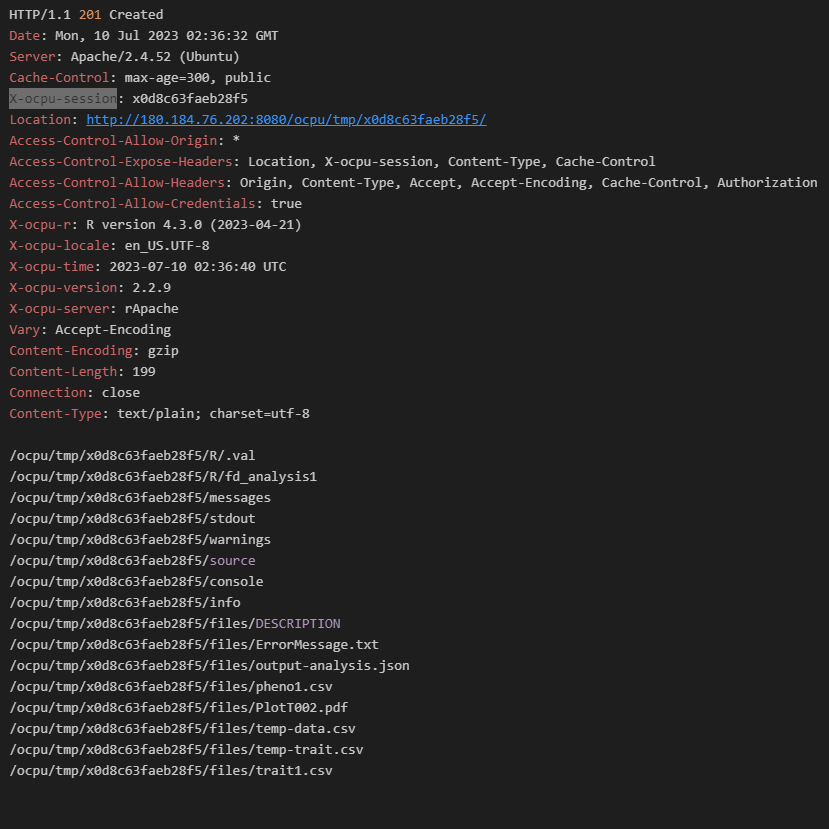Click the R/fd_analysis1 path line
This screenshot has height=829, width=829.
(x=163, y=477)
